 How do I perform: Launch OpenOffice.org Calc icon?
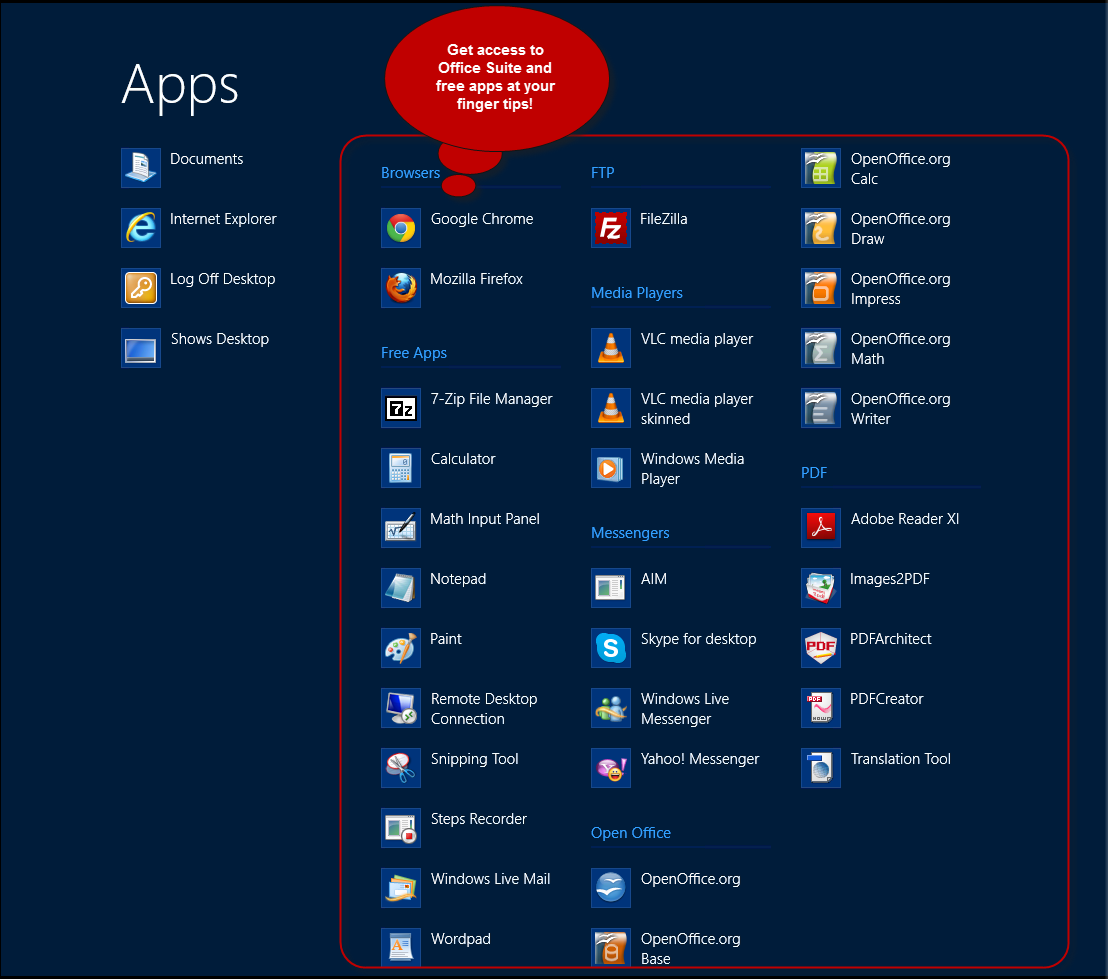click(x=820, y=168)
